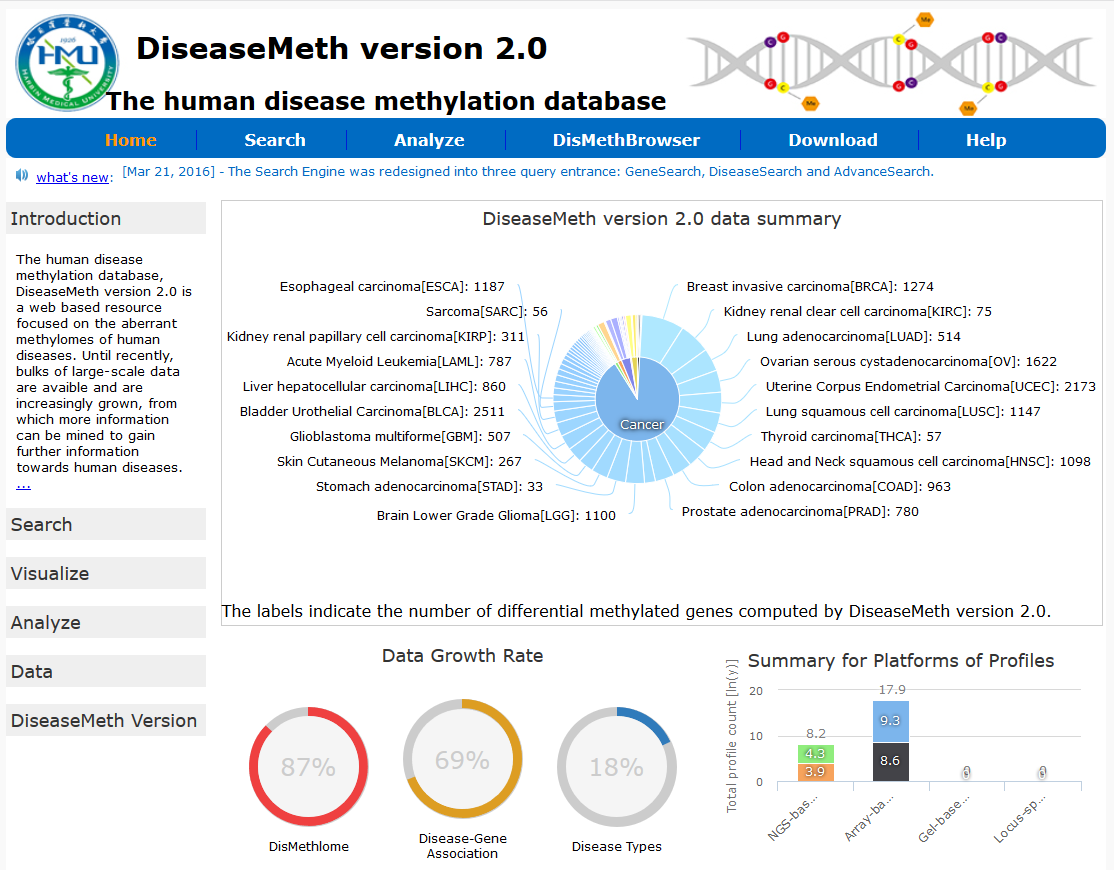Click the dark 8.6 Array-based bar segment
The width and height of the screenshot is (1114, 870).
point(890,762)
